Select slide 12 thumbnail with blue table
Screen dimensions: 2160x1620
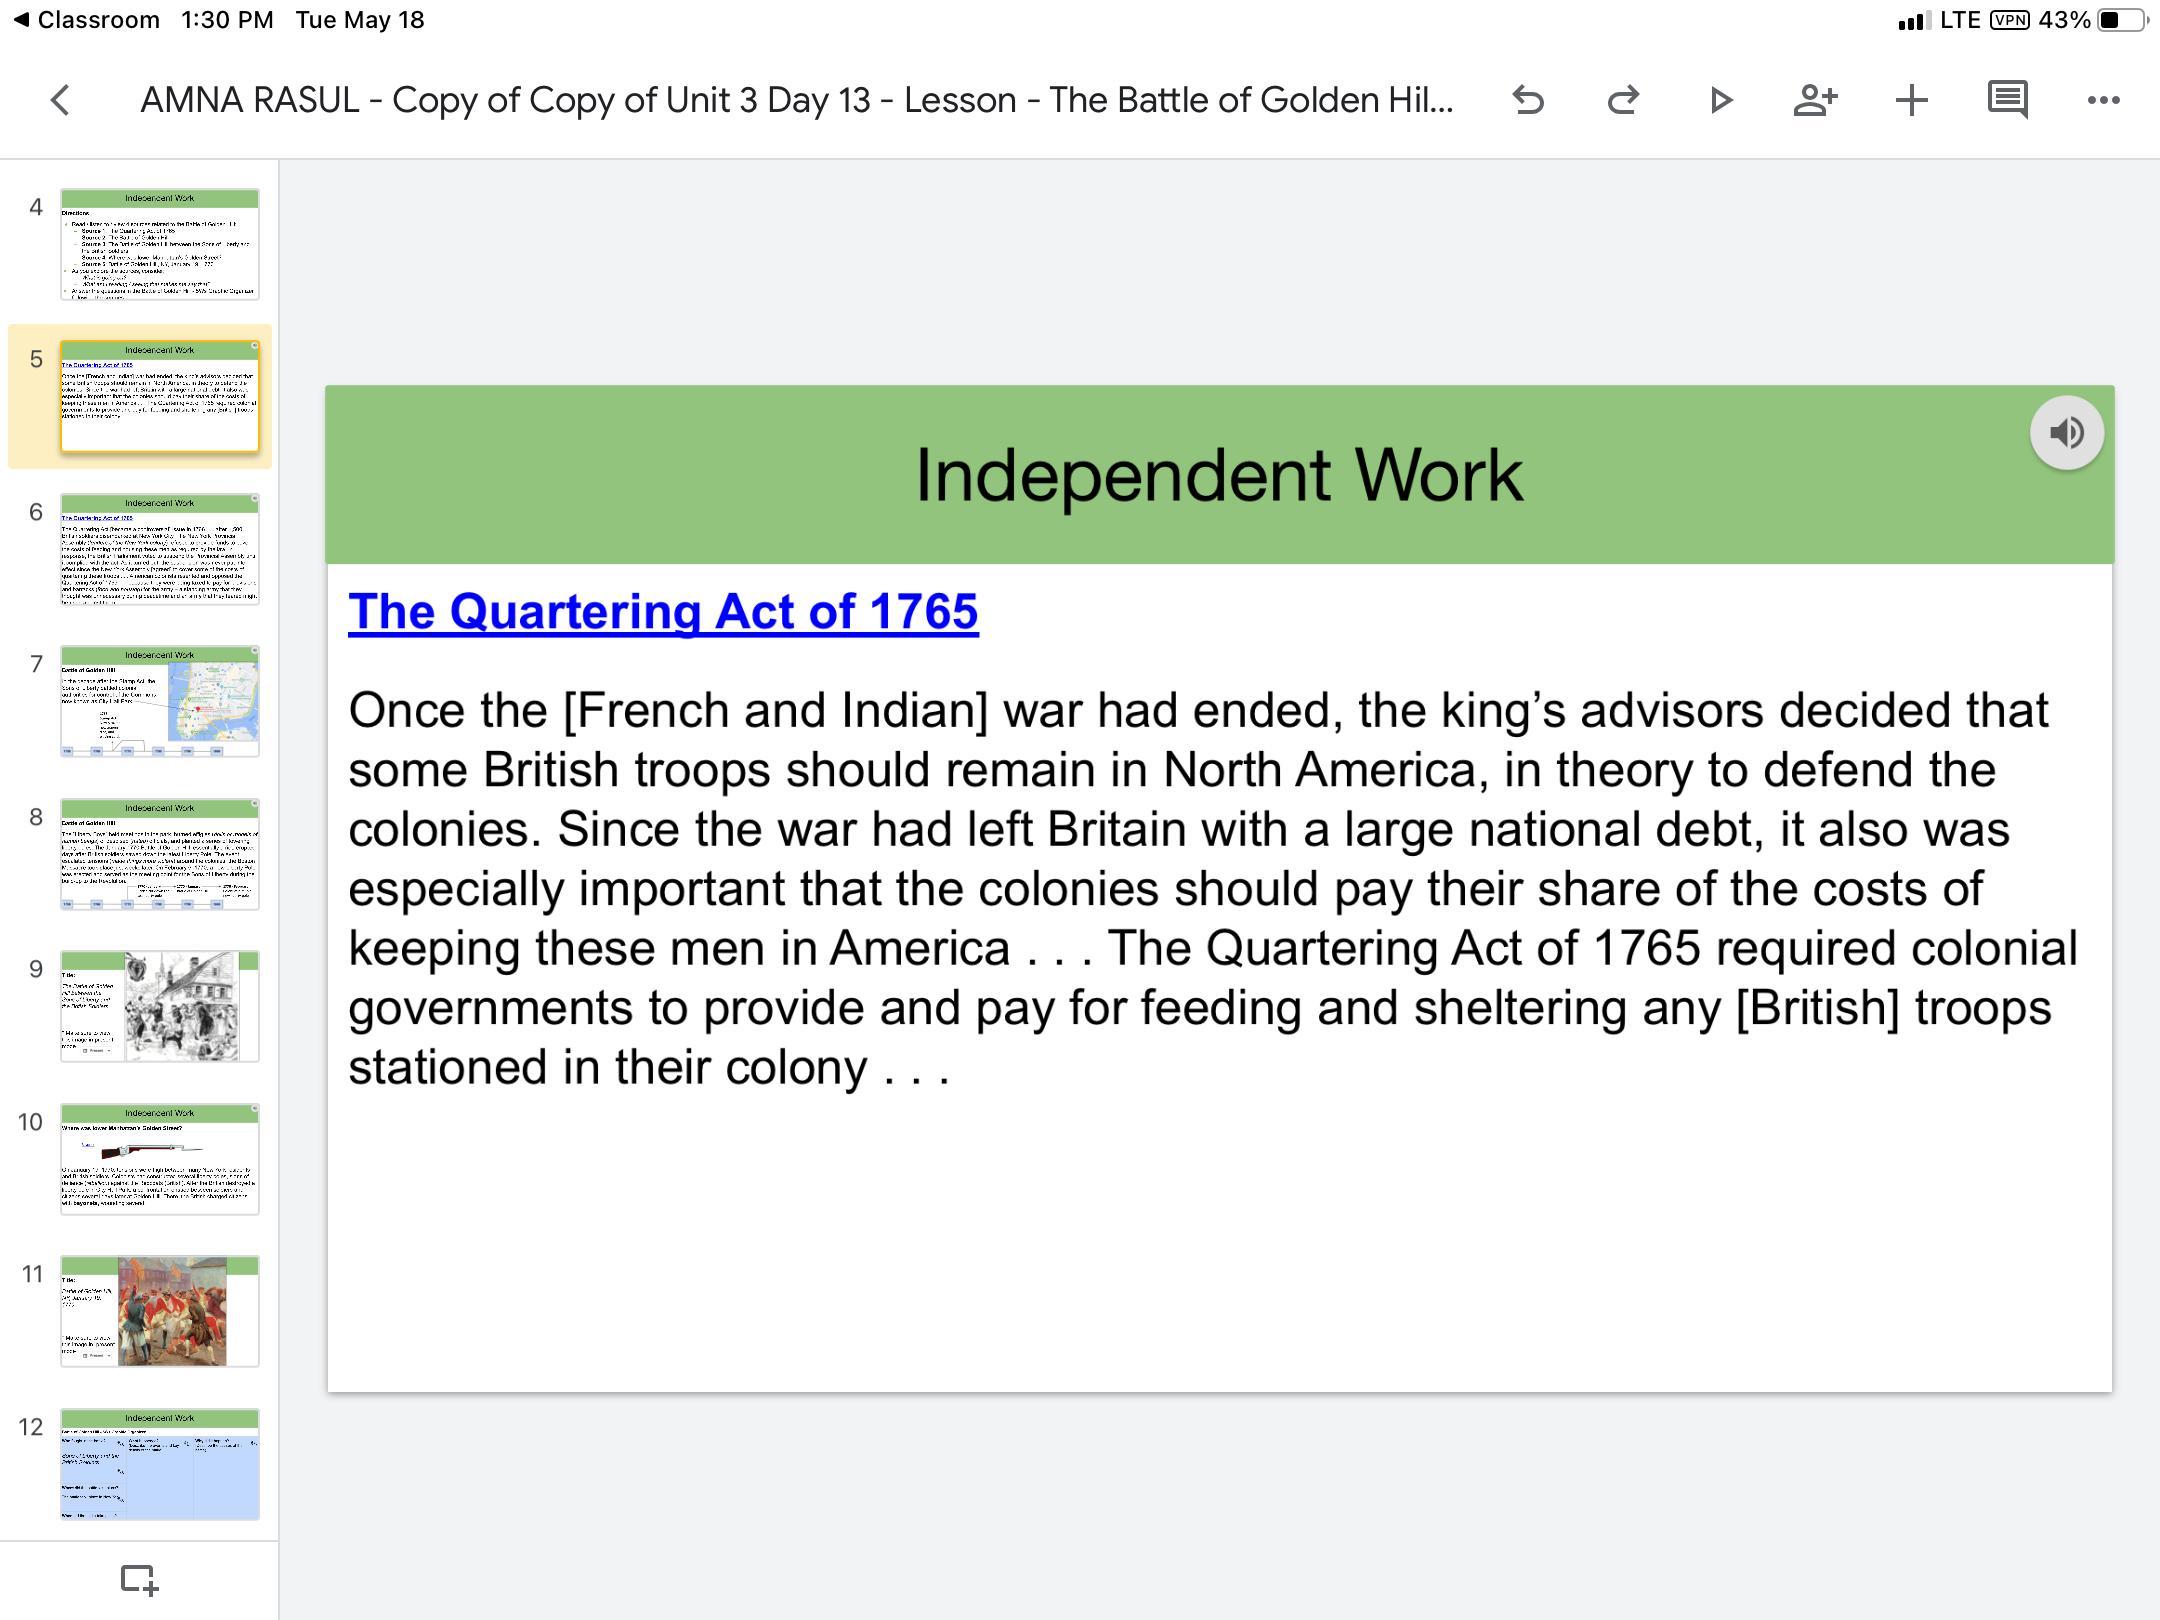click(160, 1464)
